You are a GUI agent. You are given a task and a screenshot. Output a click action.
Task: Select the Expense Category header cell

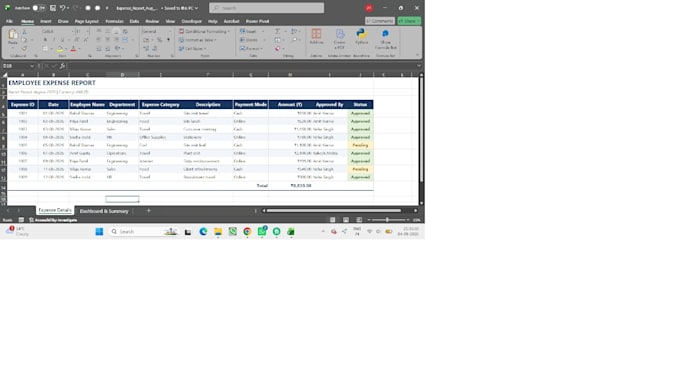pyautogui.click(x=160, y=105)
